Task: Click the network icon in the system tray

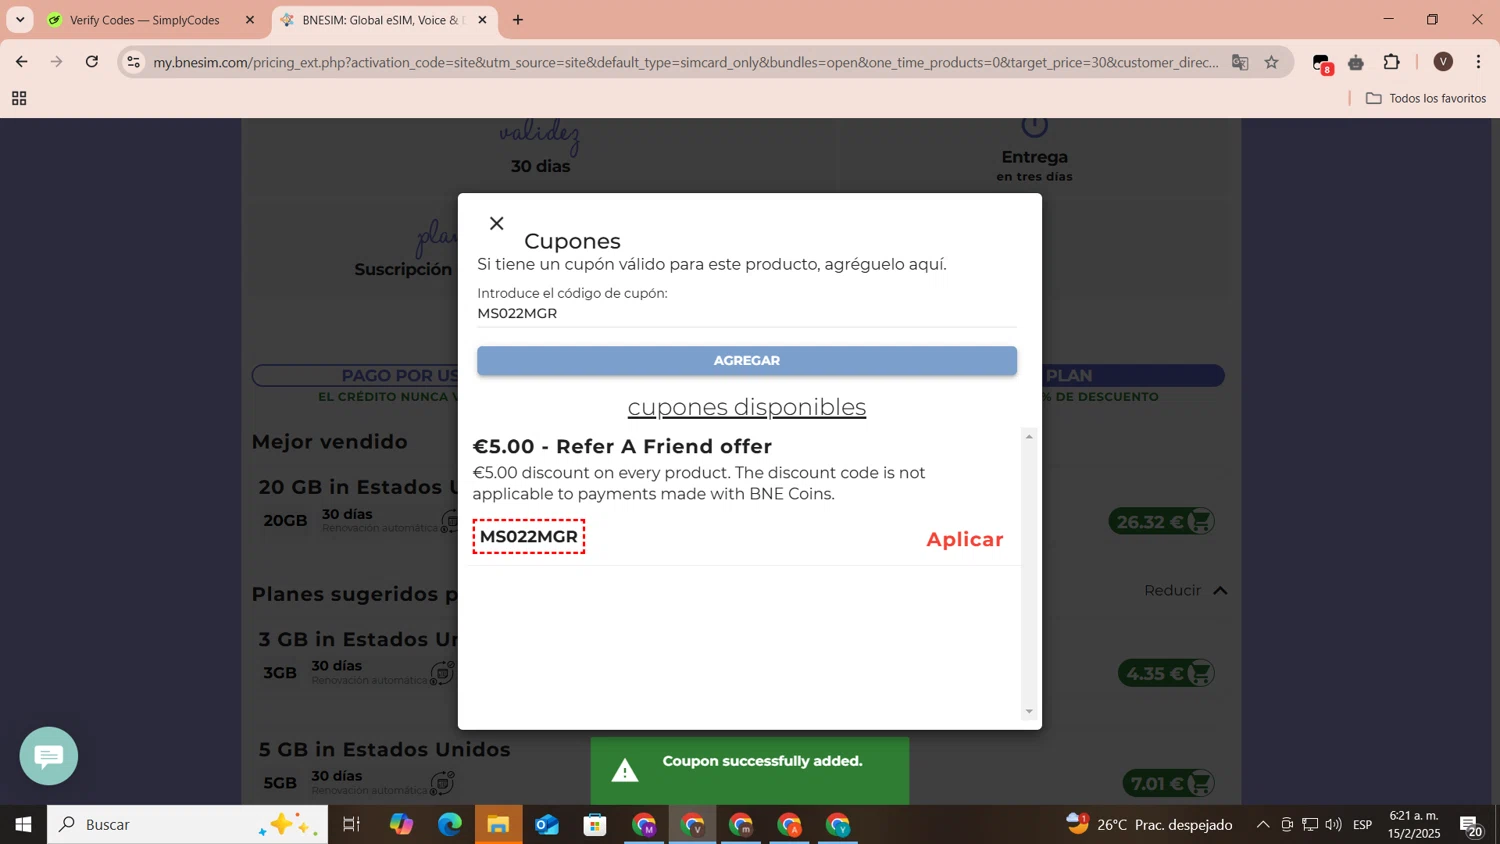Action: click(x=1310, y=825)
